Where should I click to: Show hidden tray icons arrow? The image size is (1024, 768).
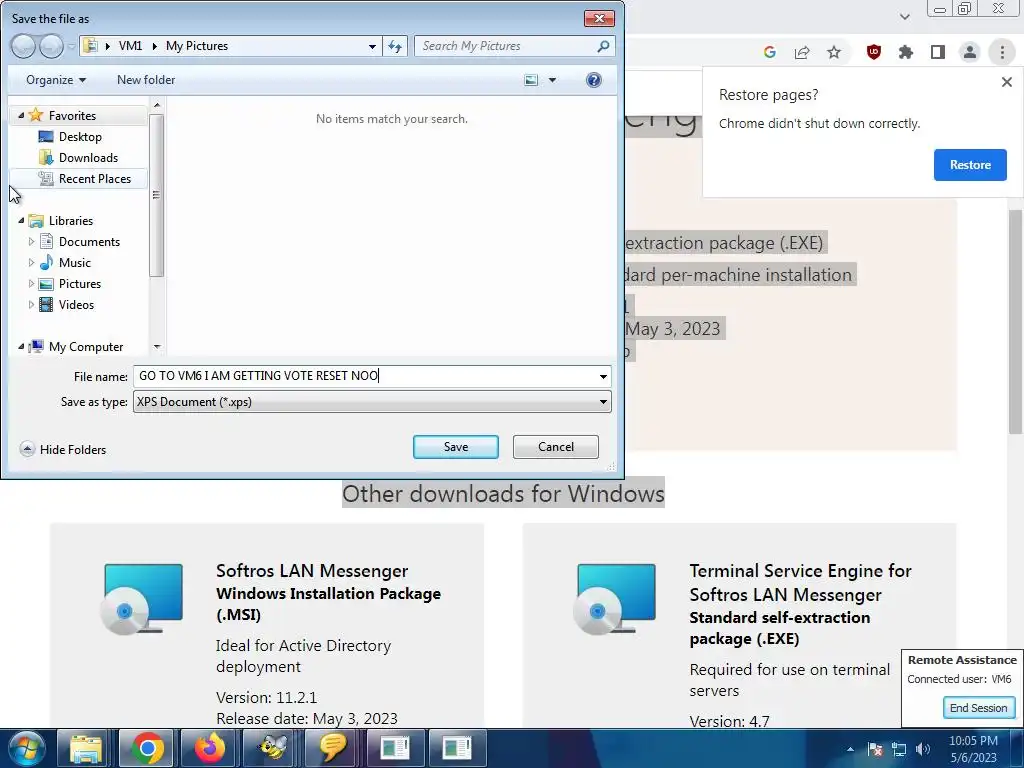(850, 749)
